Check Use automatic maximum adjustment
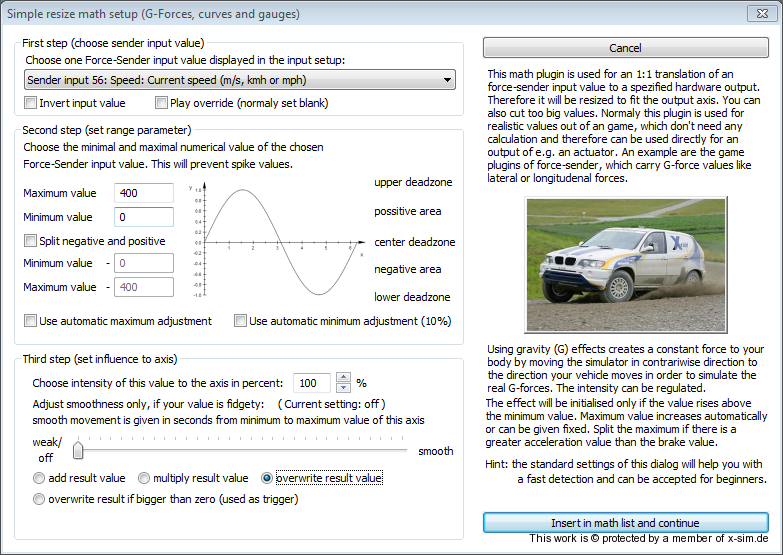 (x=31, y=321)
